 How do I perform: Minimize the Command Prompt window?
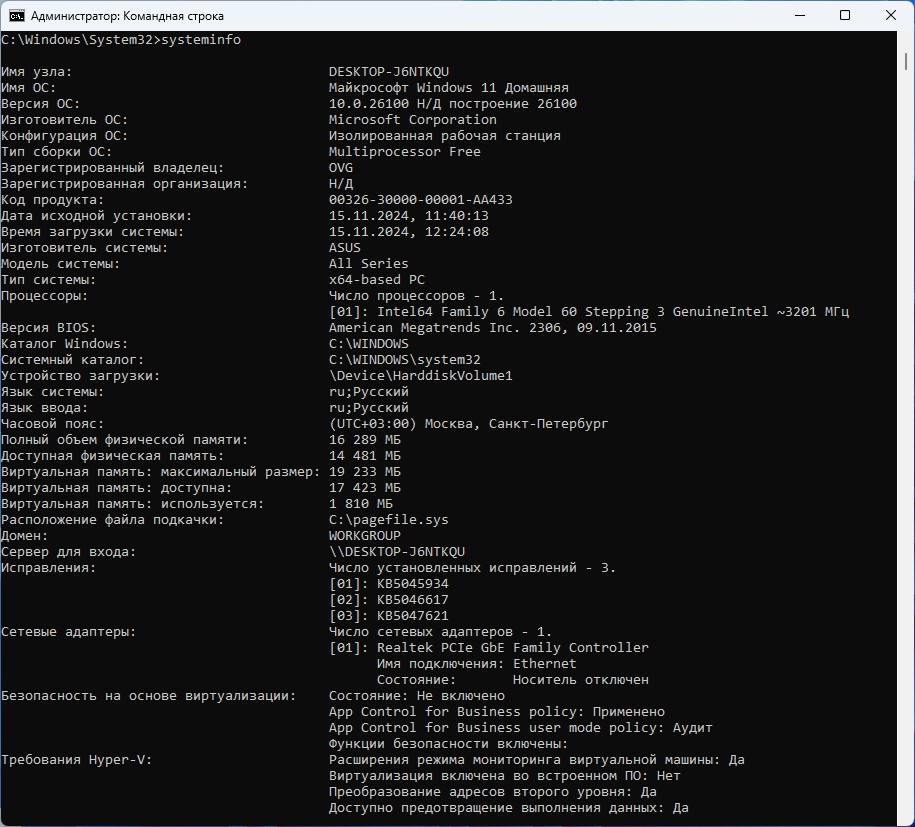pos(799,15)
